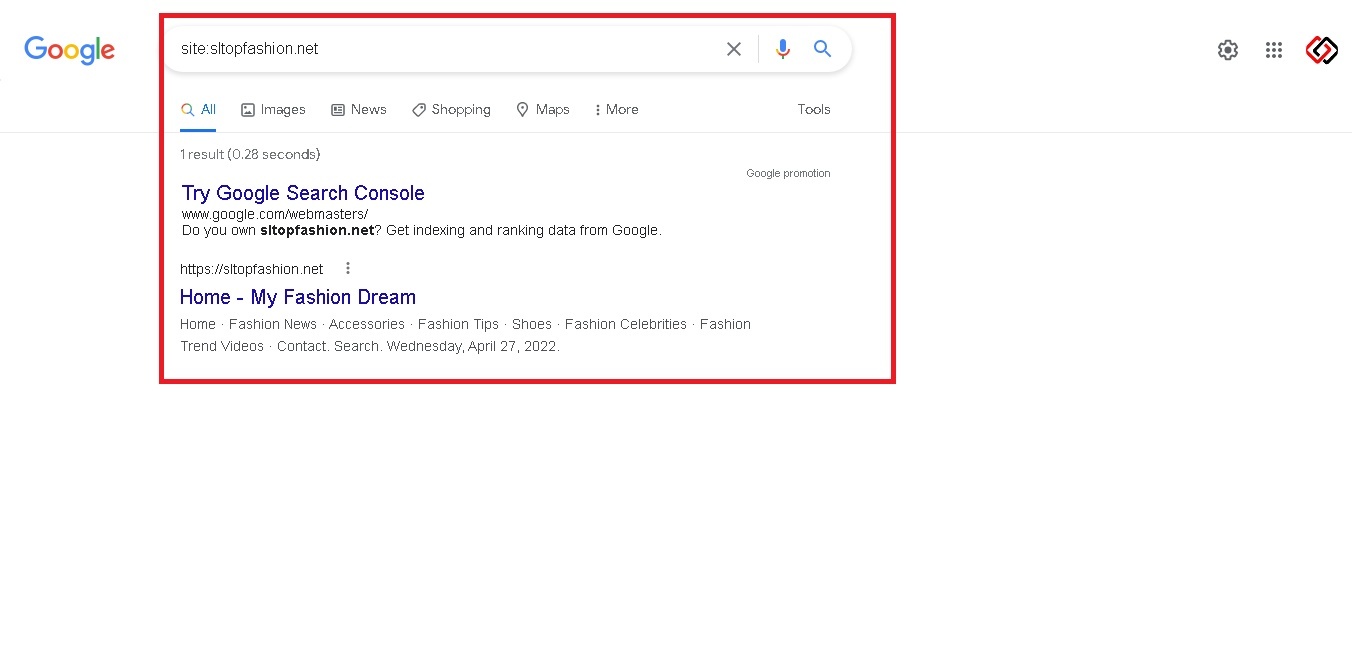Click the magnifying glass search button
Viewport: 1352px width, 662px height.
coord(822,49)
